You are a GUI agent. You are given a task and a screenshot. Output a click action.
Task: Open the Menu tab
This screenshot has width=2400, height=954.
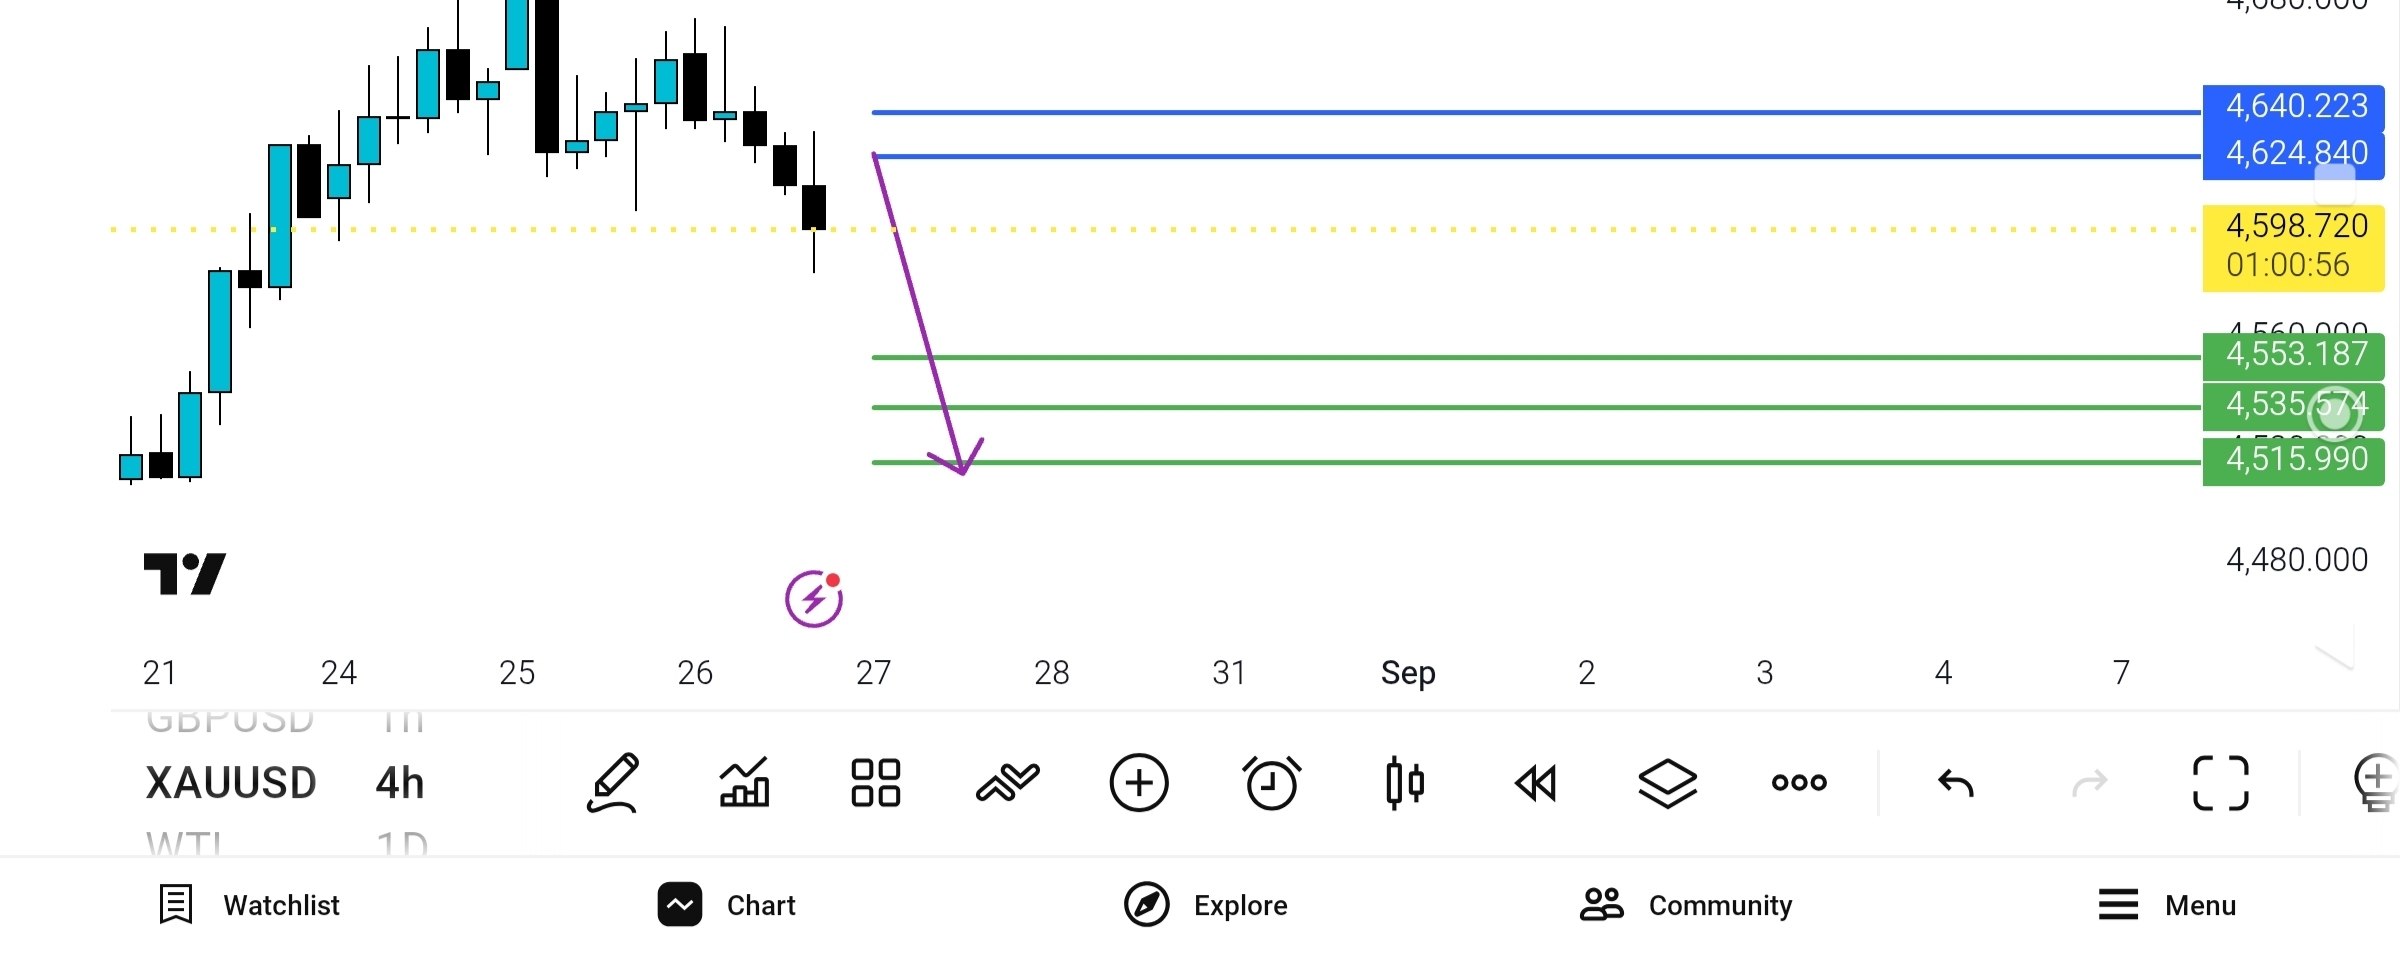pos(2167,905)
